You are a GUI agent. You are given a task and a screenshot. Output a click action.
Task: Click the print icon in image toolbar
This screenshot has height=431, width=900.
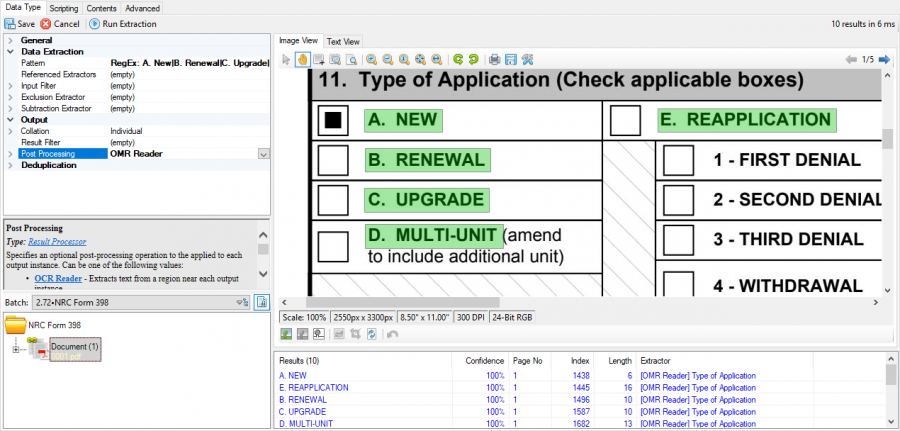pyautogui.click(x=494, y=60)
